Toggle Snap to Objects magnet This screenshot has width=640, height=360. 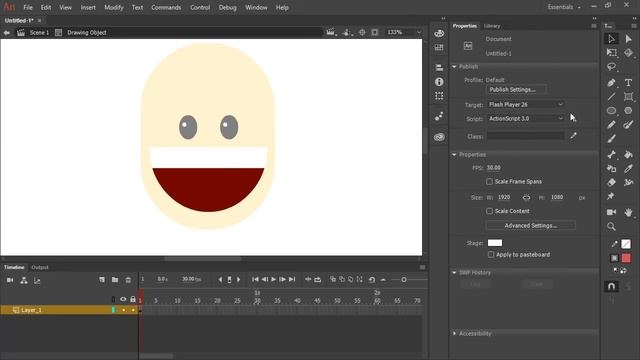(611, 287)
